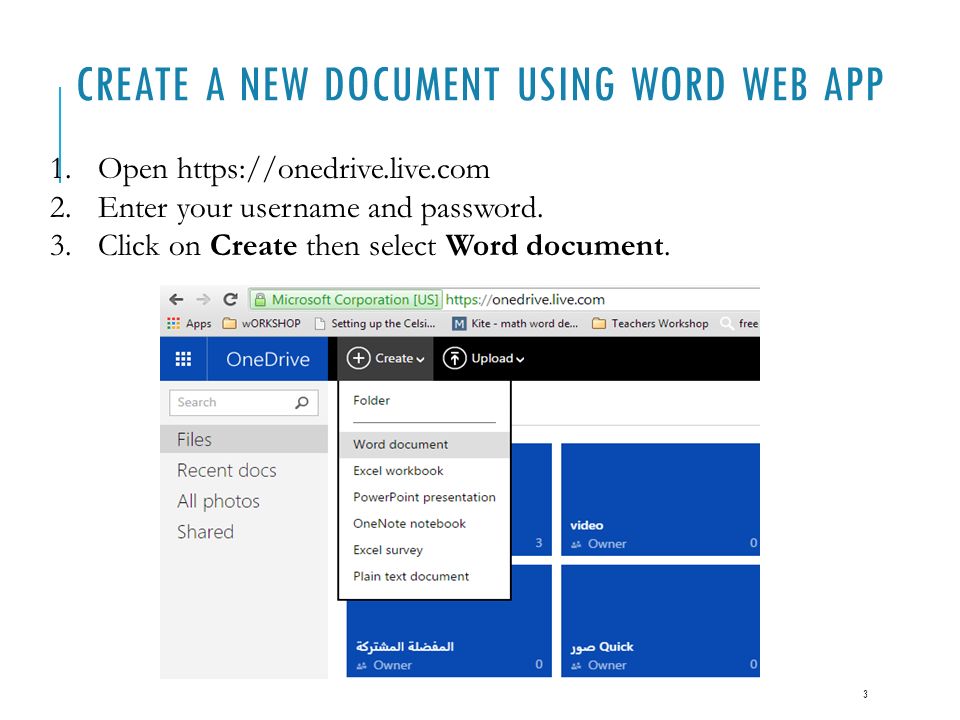
Task: Open the OneDrive app launcher grid
Action: pyautogui.click(x=184, y=359)
